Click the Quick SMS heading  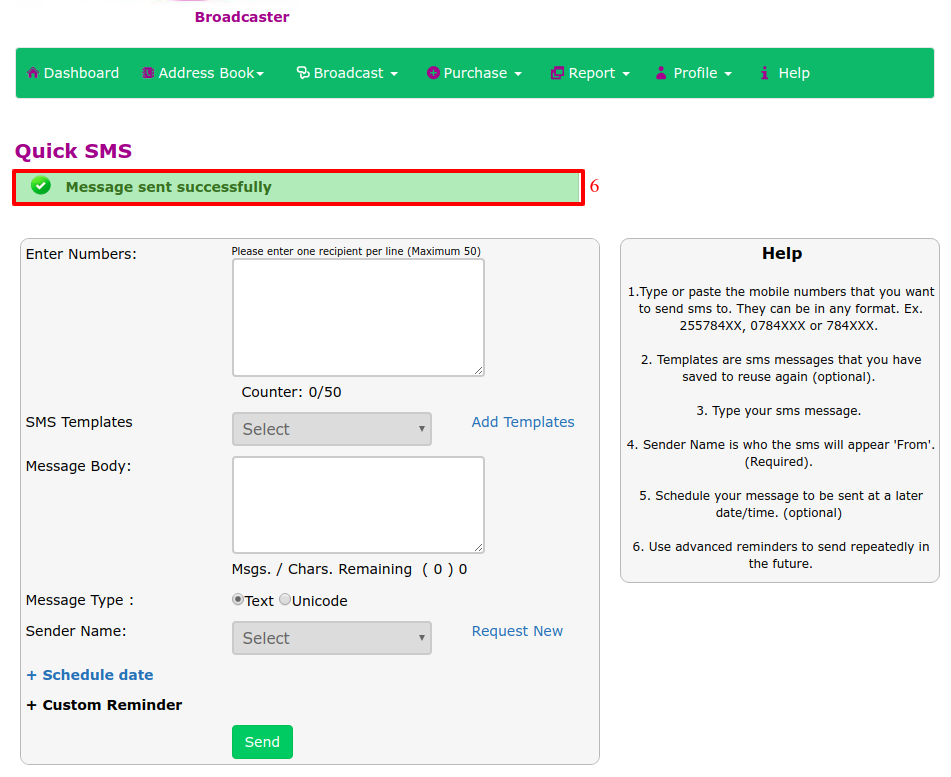coord(73,150)
